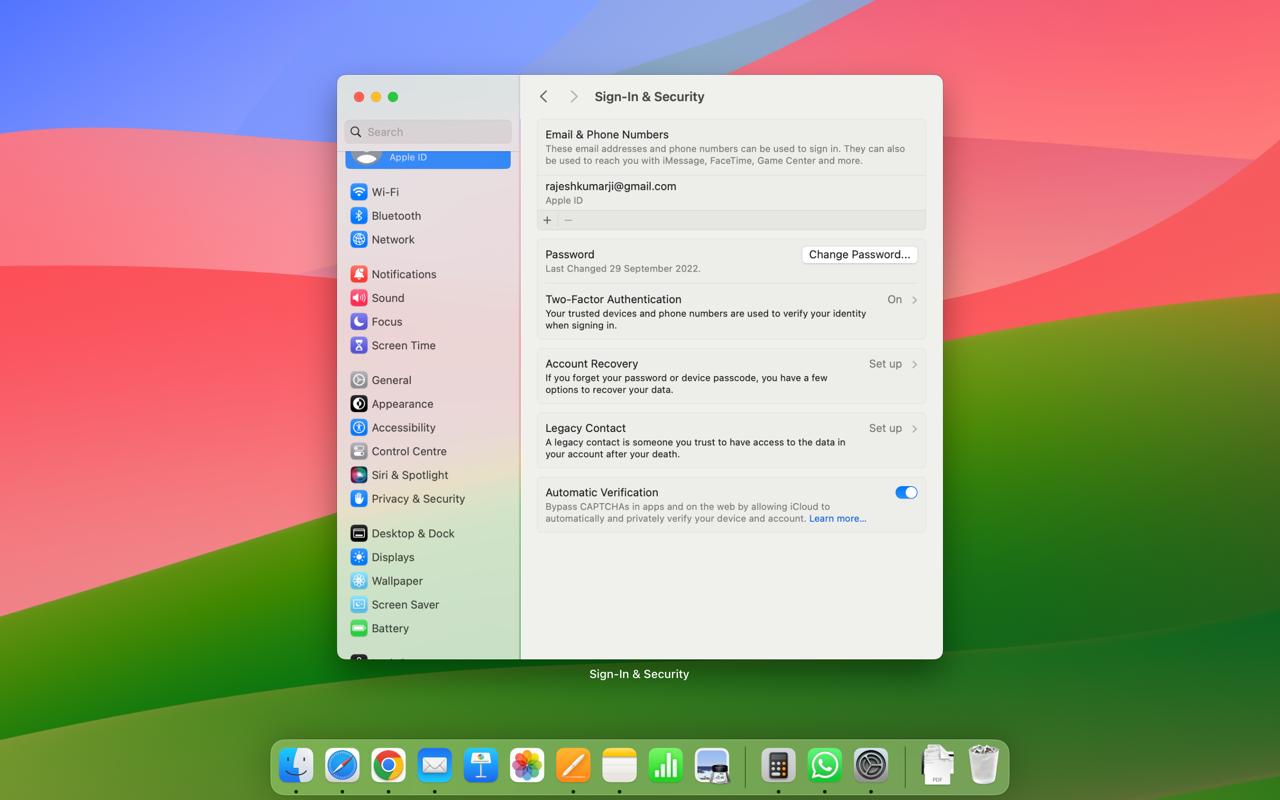Click the Search field in the sidebar
This screenshot has width=1280, height=800.
click(x=428, y=132)
